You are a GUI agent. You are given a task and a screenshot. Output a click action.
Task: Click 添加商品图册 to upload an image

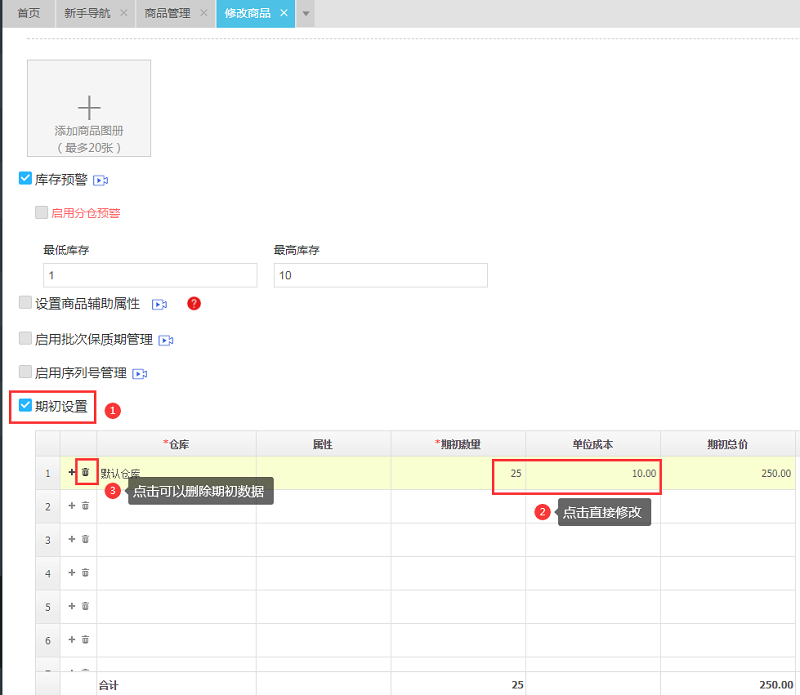(x=89, y=108)
